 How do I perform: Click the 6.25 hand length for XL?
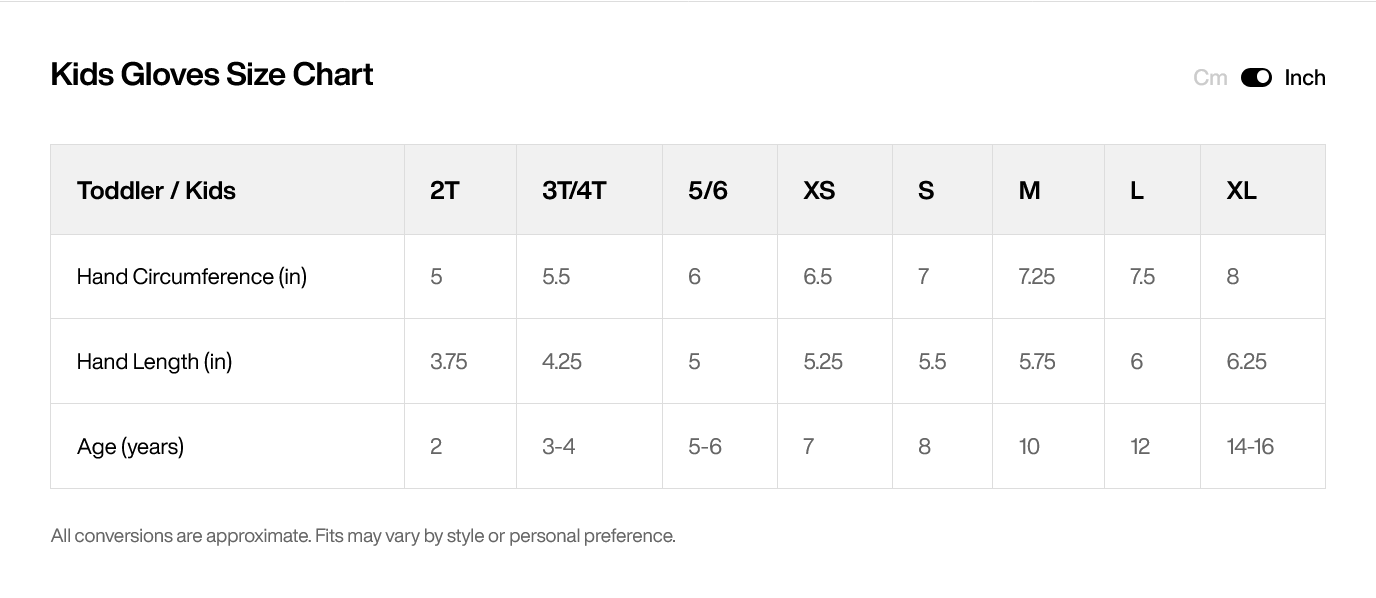point(1247,361)
